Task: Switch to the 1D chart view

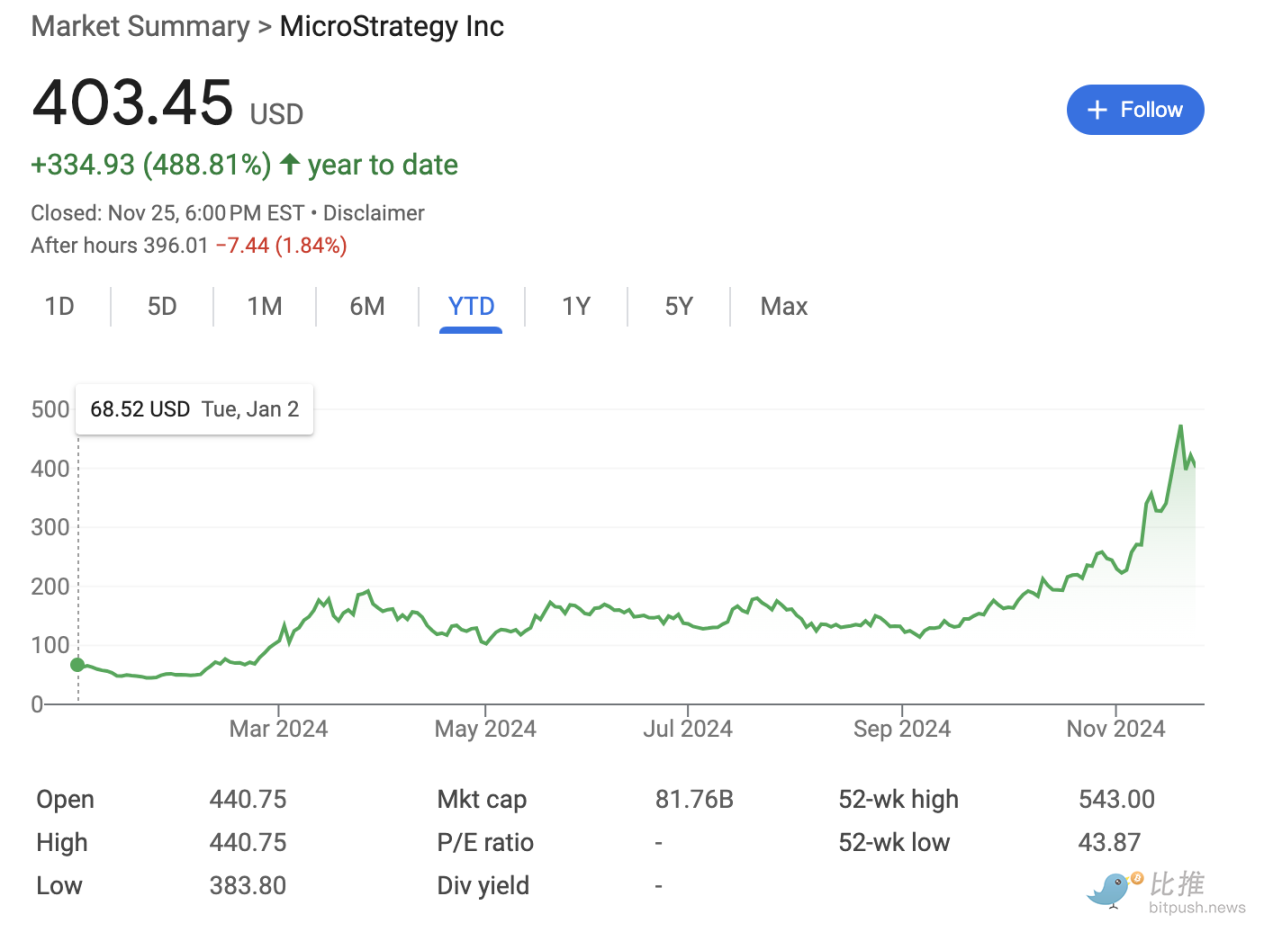Action: [58, 306]
